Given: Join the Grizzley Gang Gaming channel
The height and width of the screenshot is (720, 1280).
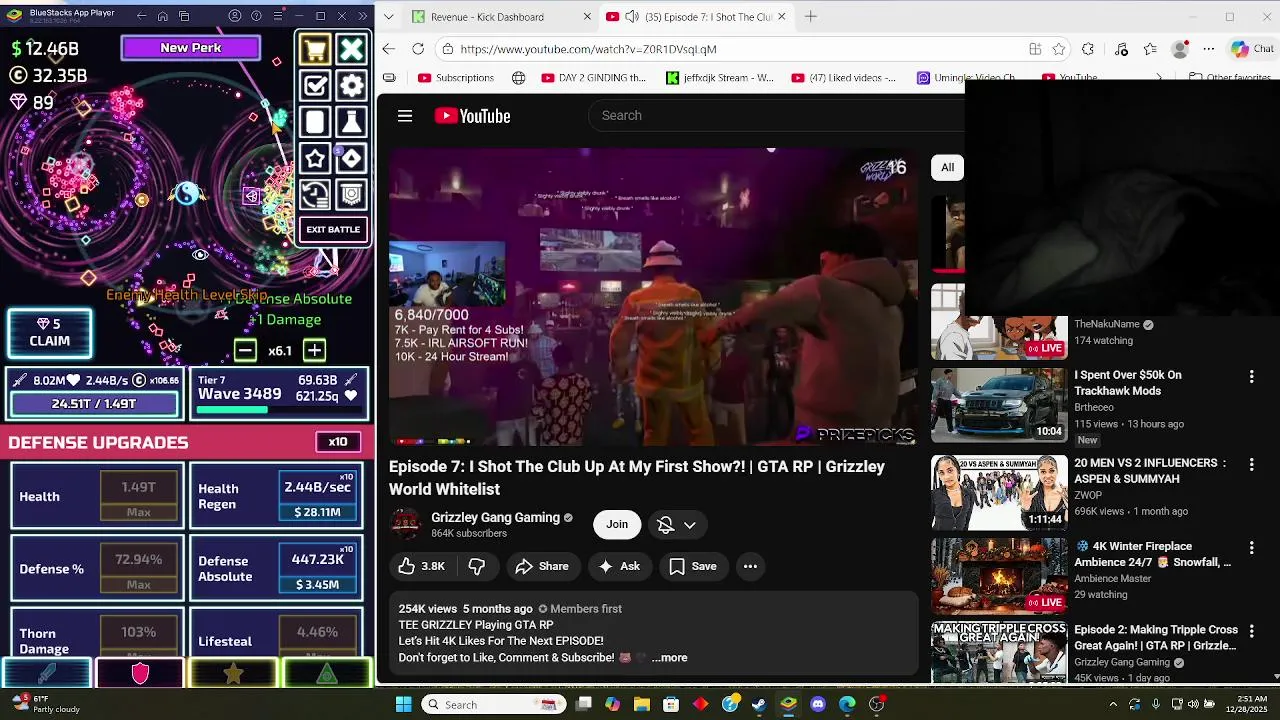Looking at the screenshot, I should [x=617, y=524].
